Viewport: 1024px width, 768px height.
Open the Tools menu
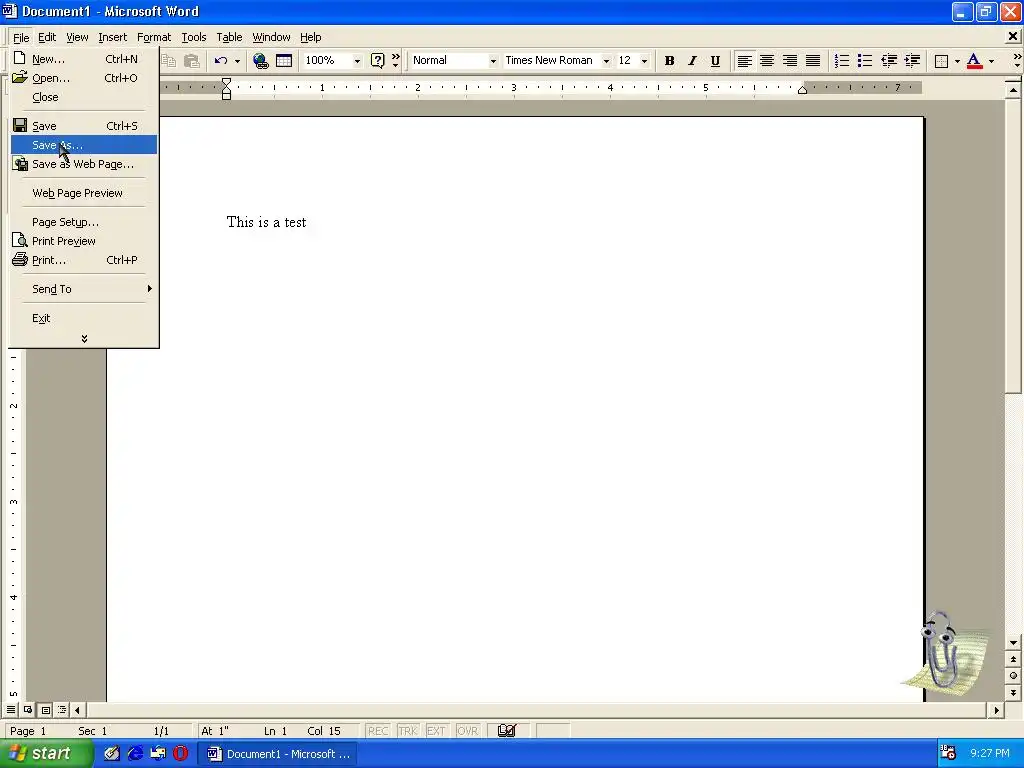[x=193, y=37]
